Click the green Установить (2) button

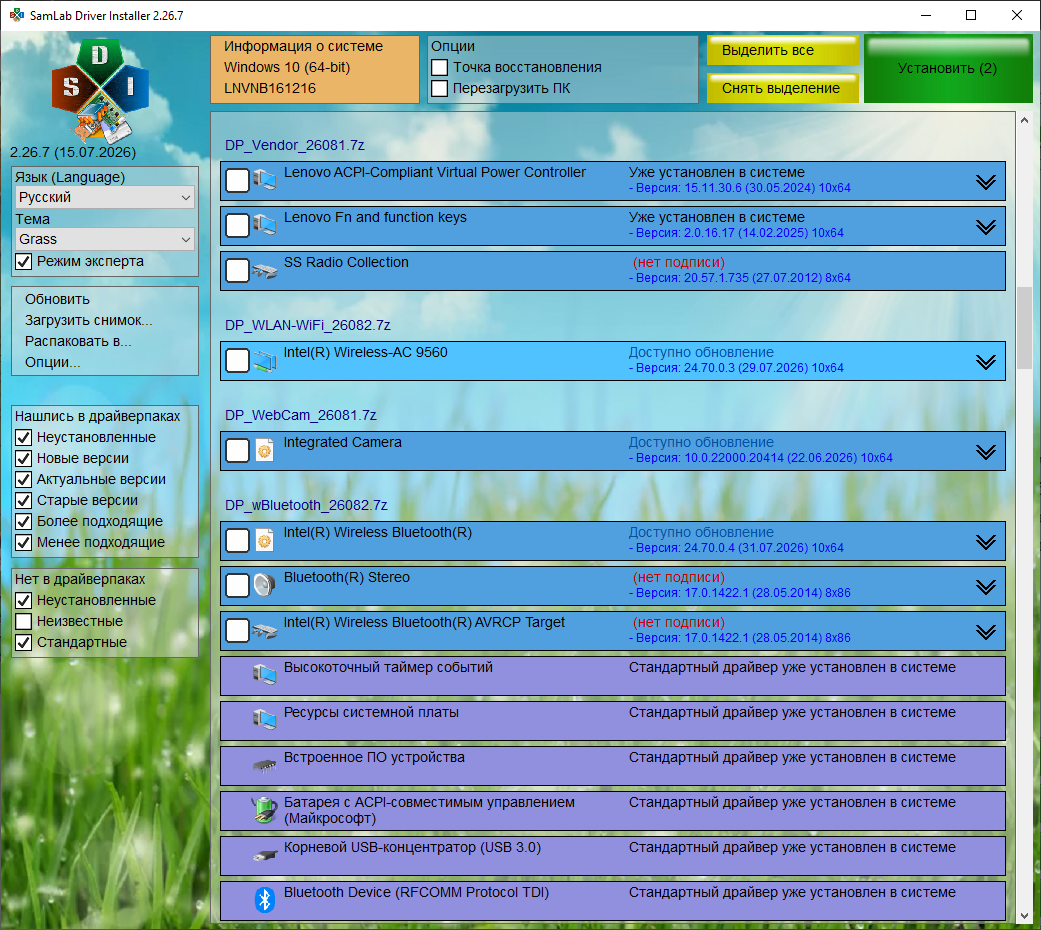(948, 68)
